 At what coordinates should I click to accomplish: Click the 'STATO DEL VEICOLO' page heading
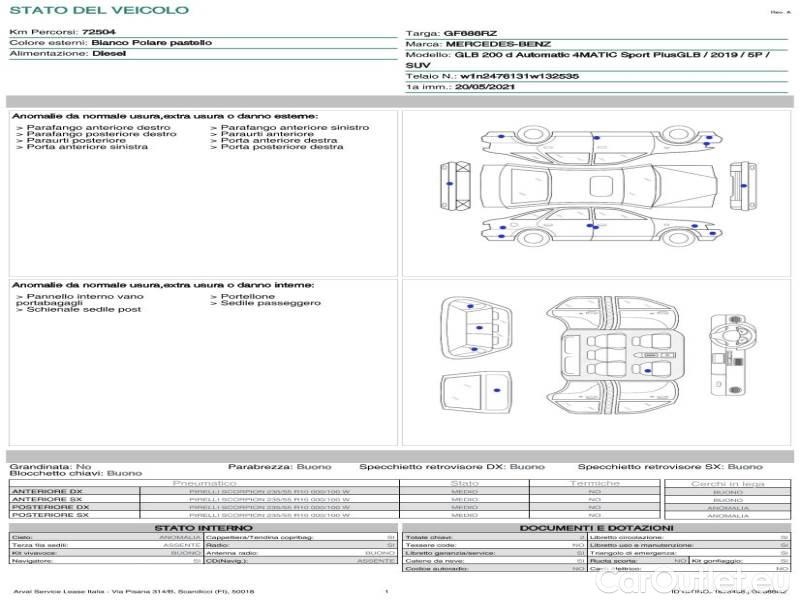[x=99, y=10]
